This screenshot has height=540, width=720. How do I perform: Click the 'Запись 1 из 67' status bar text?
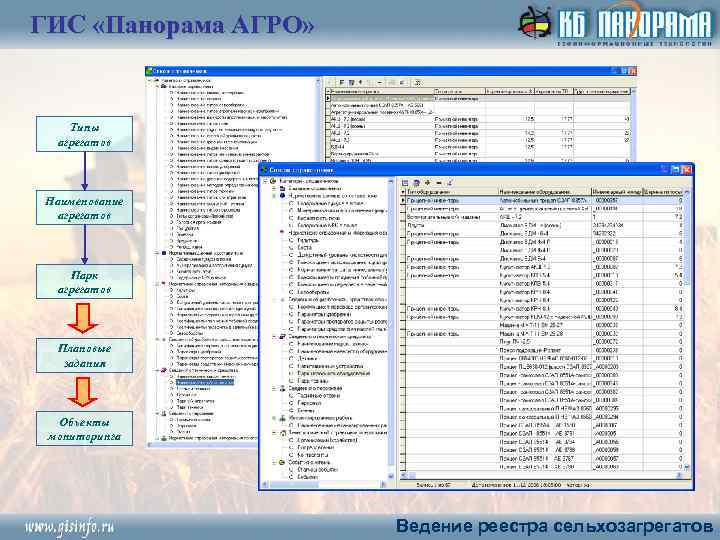click(x=433, y=485)
